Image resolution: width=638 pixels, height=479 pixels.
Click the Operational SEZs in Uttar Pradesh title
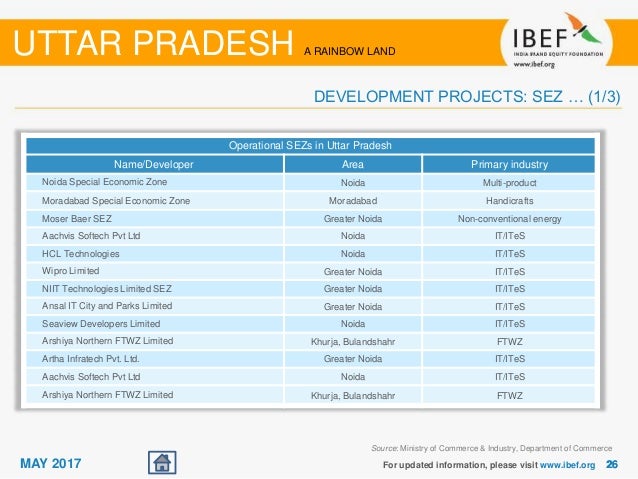coord(310,145)
